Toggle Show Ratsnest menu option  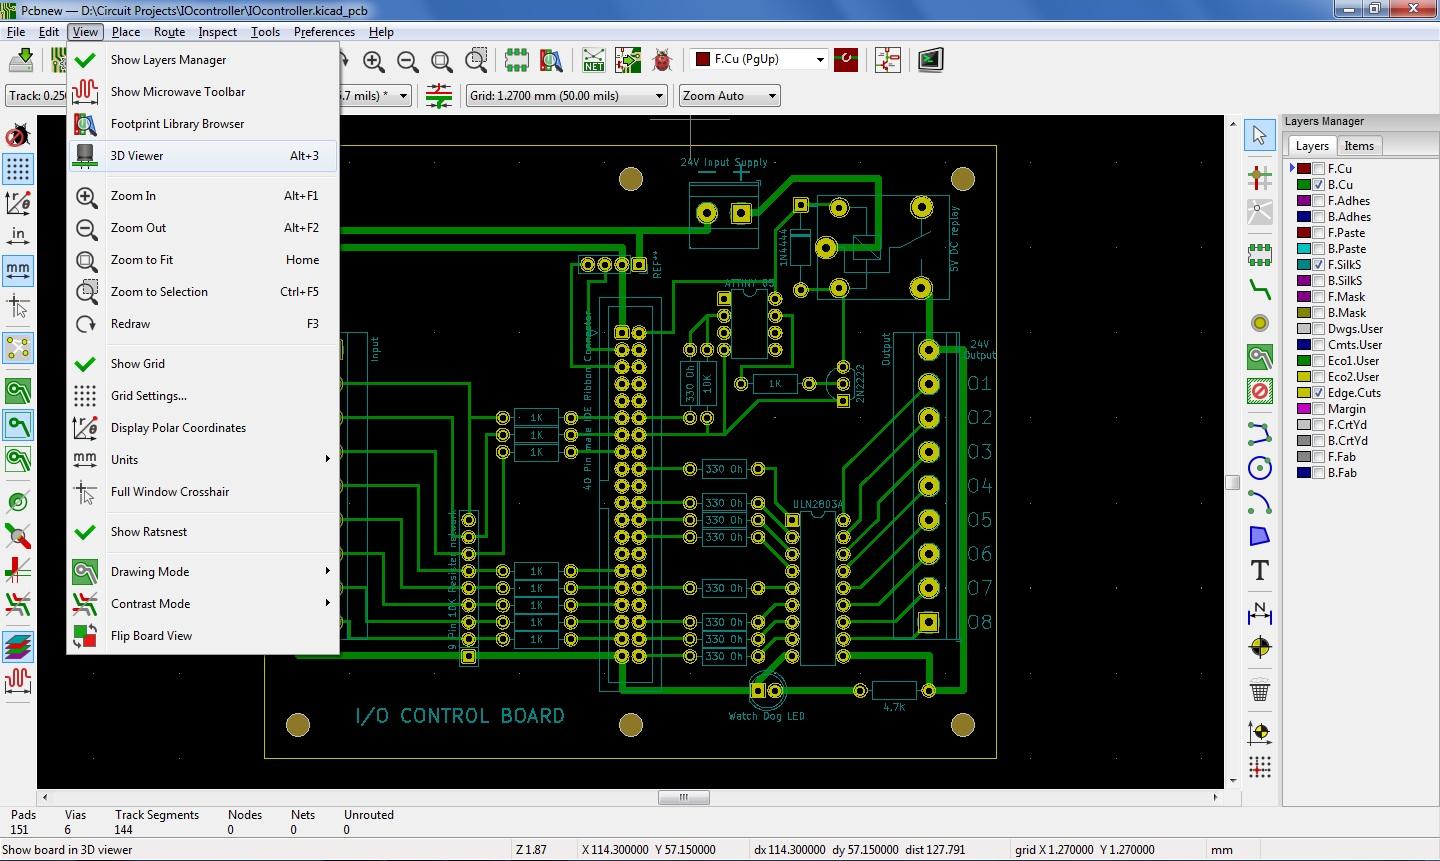tap(203, 532)
